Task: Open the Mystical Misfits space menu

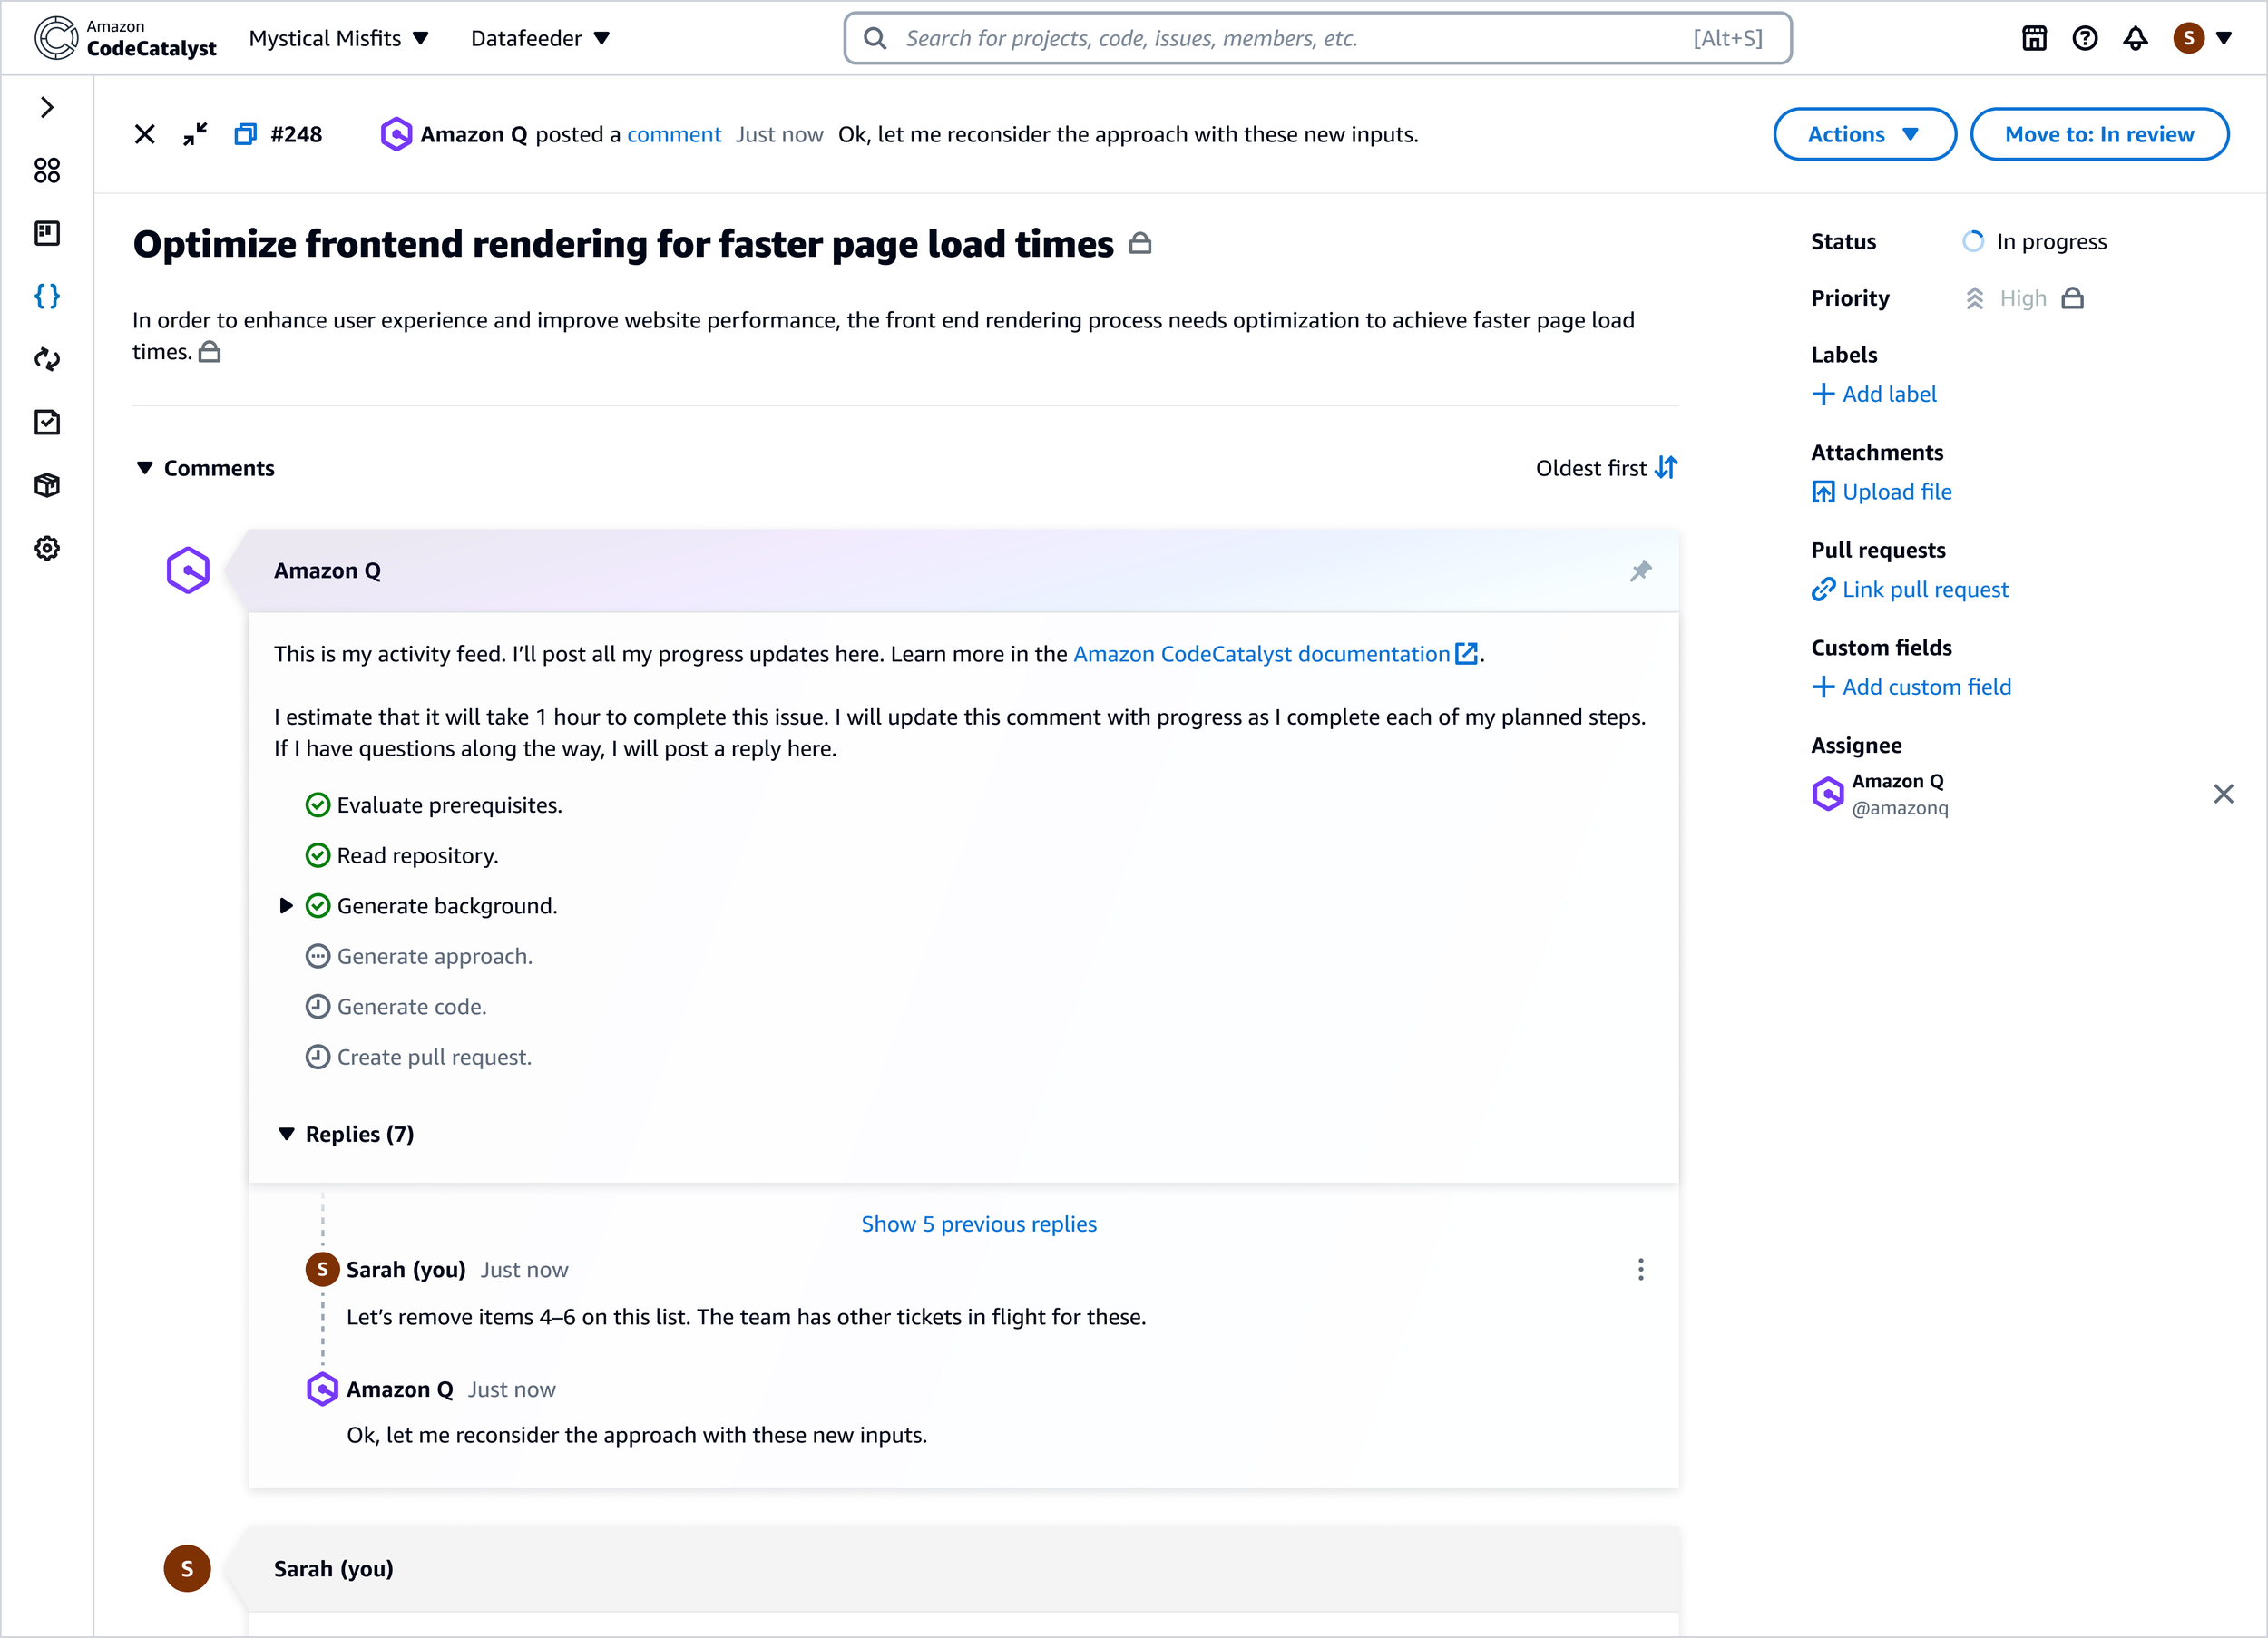Action: pyautogui.click(x=338, y=38)
